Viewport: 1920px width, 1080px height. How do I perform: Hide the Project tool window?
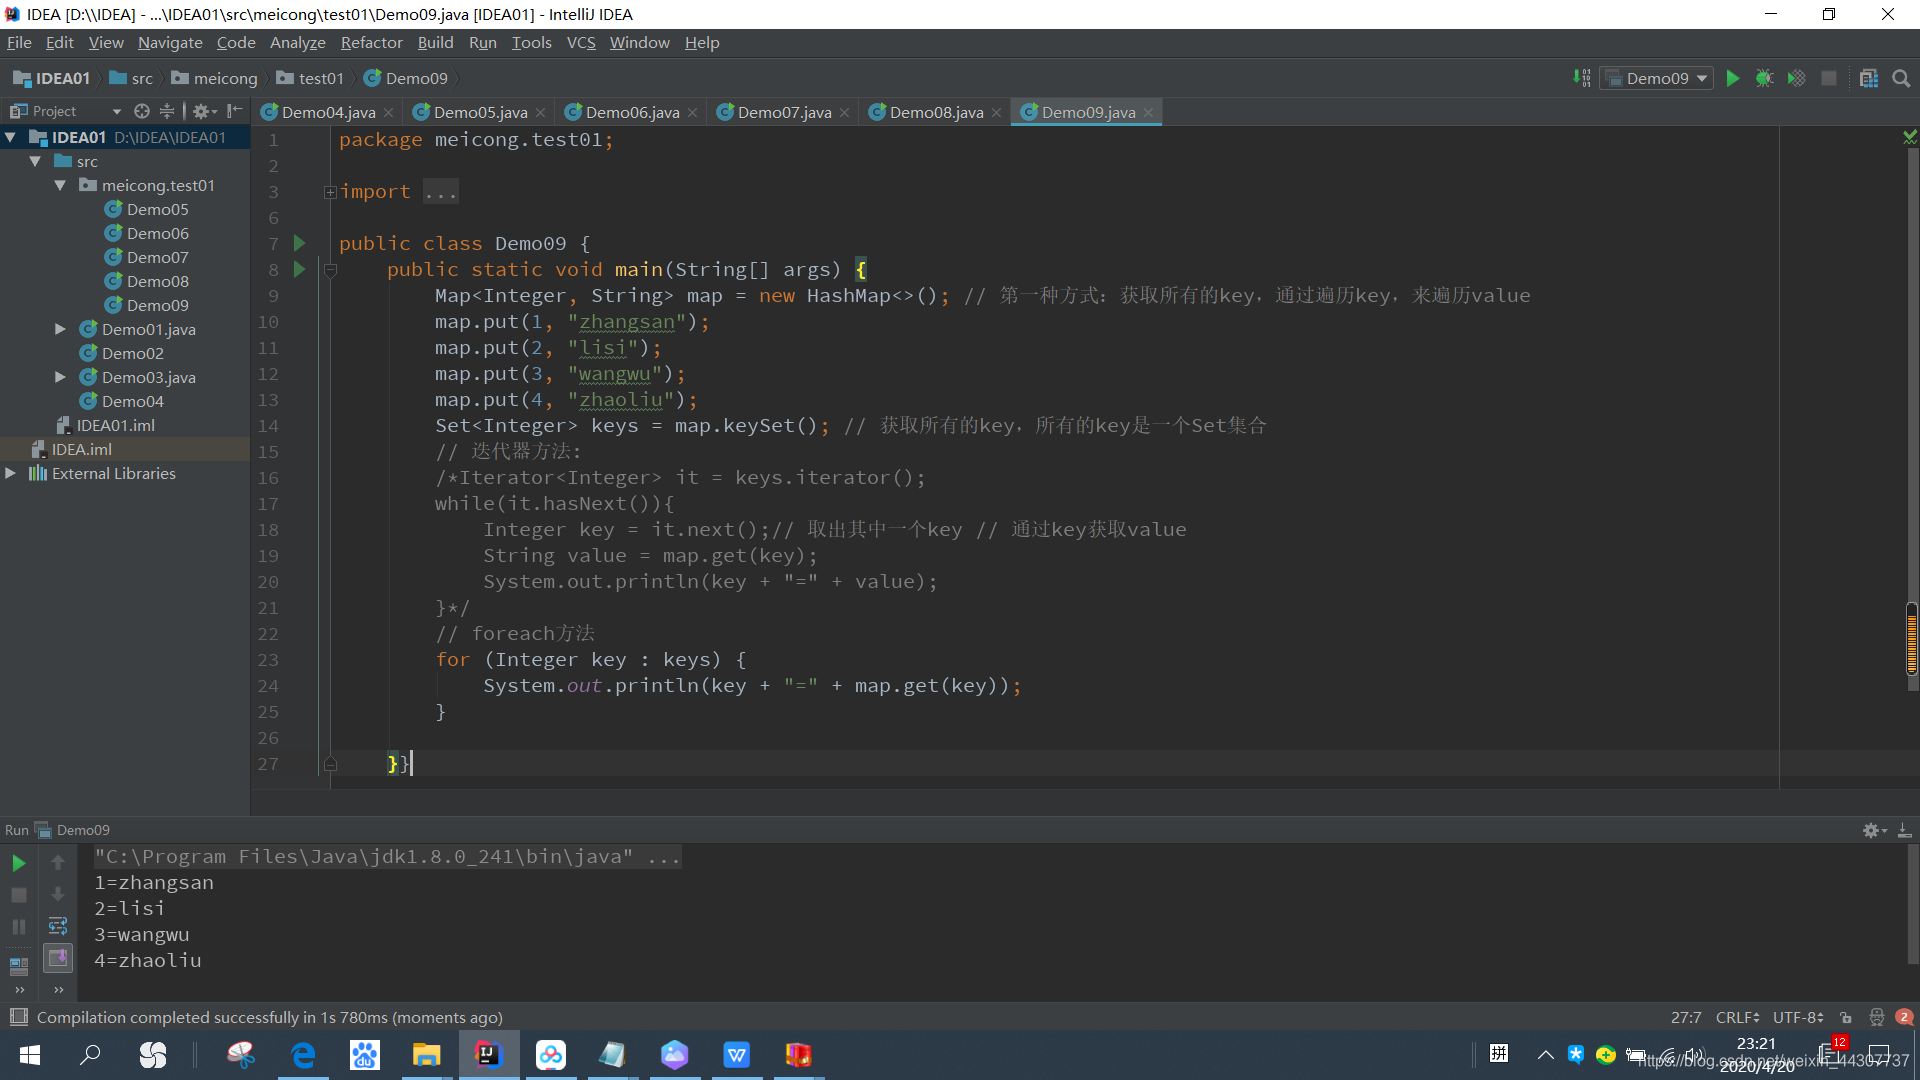235,111
